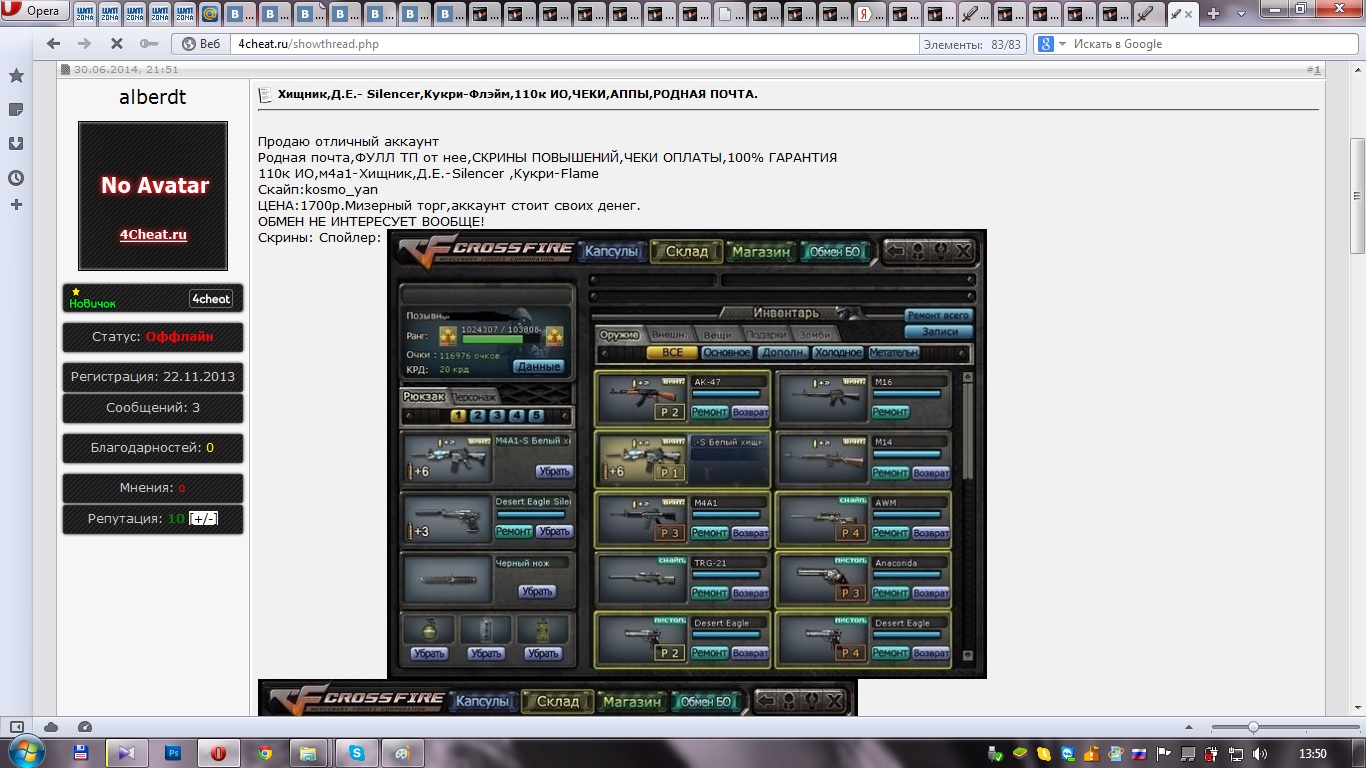1366x768 pixels.
Task: Click the Сообщений: 3 row
Action: (153, 408)
